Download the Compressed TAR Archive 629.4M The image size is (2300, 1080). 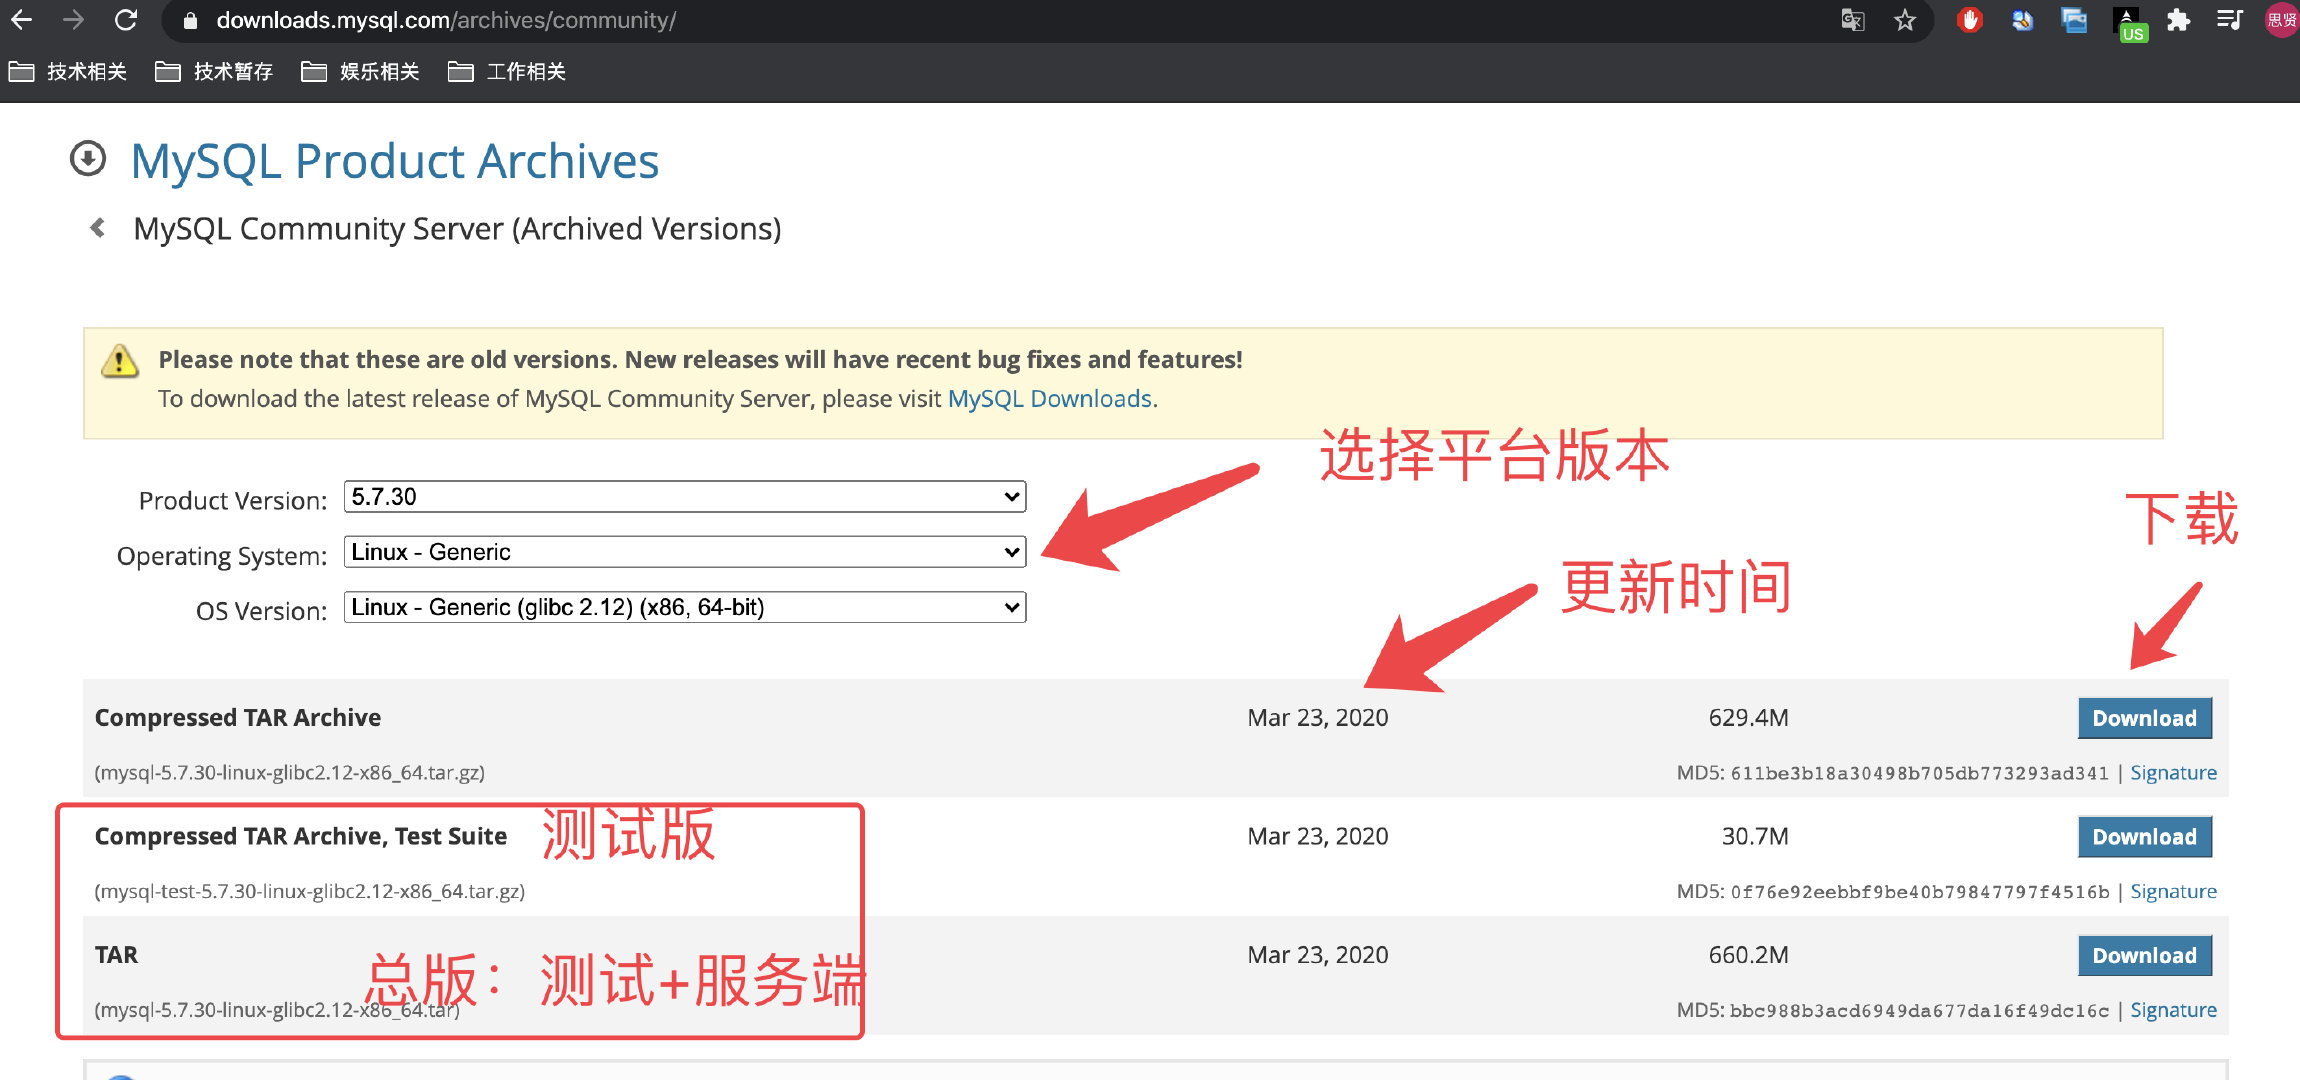tap(2144, 718)
